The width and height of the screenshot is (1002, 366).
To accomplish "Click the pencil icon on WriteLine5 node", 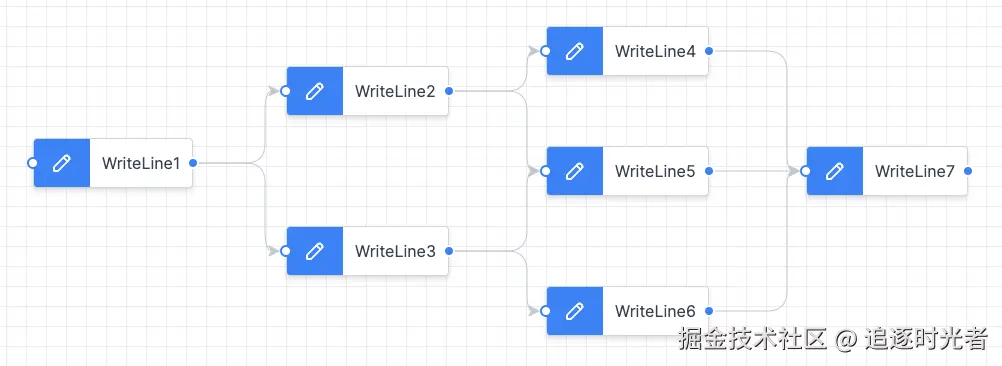I will [x=574, y=171].
